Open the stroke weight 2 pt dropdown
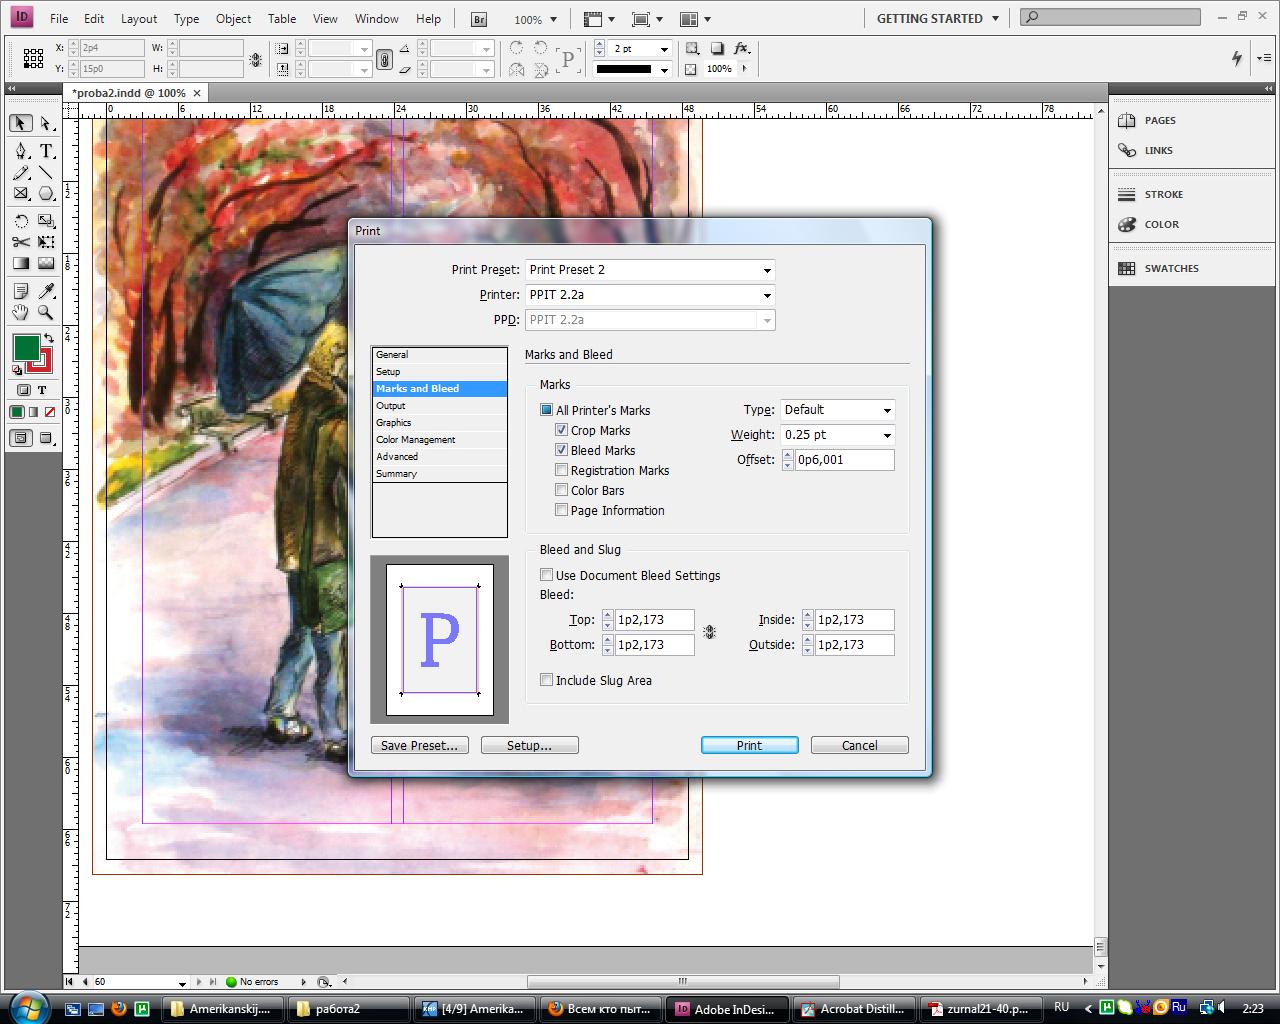This screenshot has height=1024, width=1280. [x=664, y=49]
